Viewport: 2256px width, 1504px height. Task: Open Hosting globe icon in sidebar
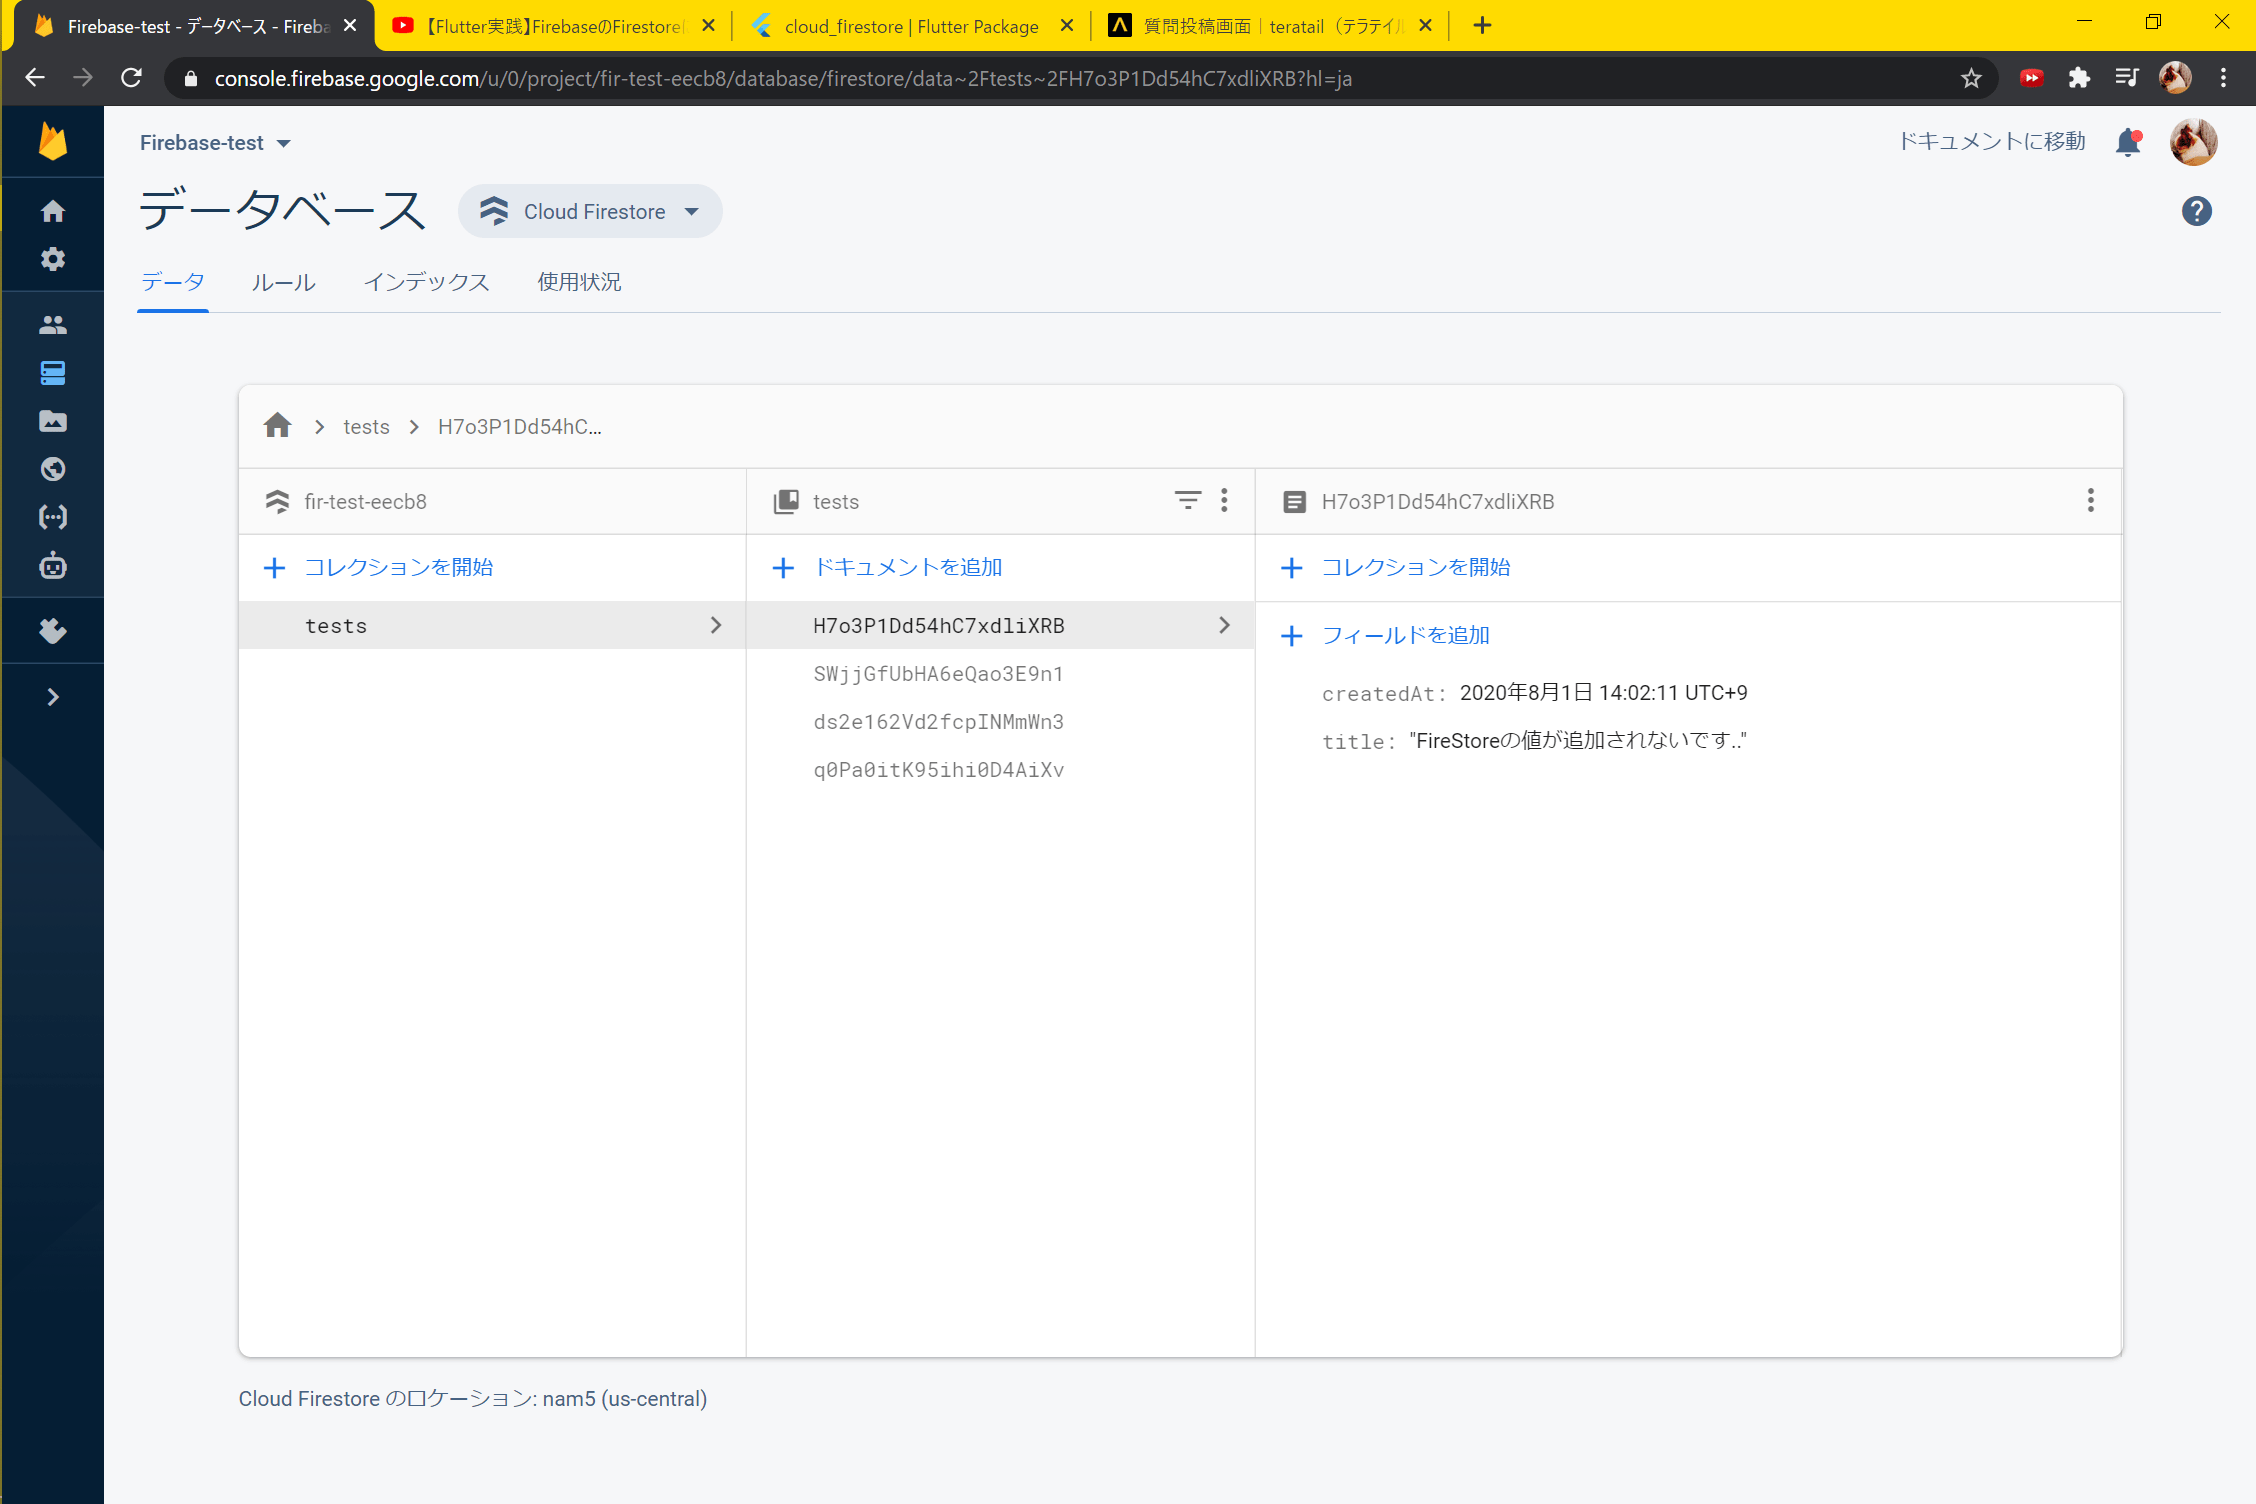(53, 469)
